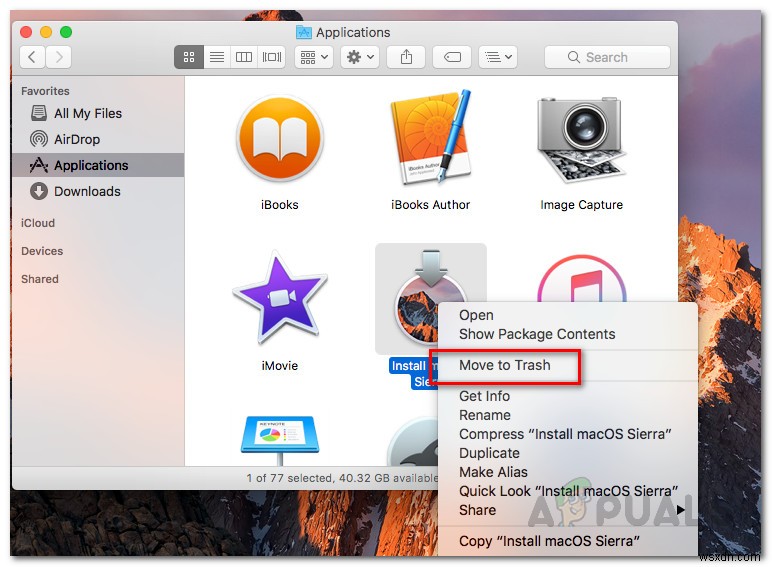Select the Install macOS Sierra app icon
The height and width of the screenshot is (567, 772).
(x=418, y=299)
